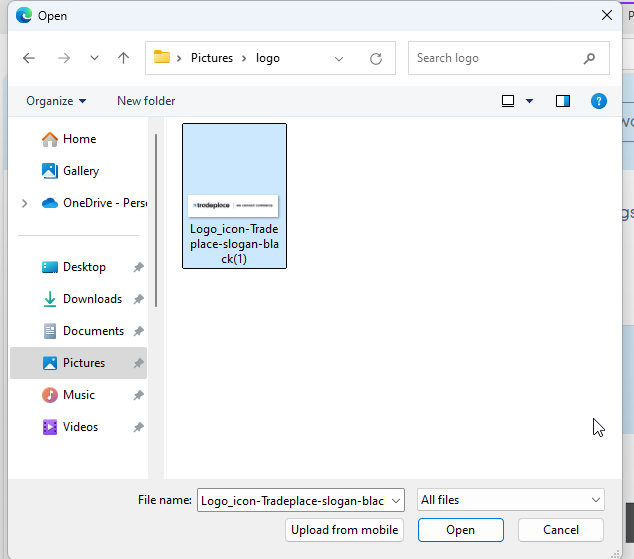The width and height of the screenshot is (634, 559).
Task: Click the pin icon beside Documents
Action: click(x=139, y=331)
